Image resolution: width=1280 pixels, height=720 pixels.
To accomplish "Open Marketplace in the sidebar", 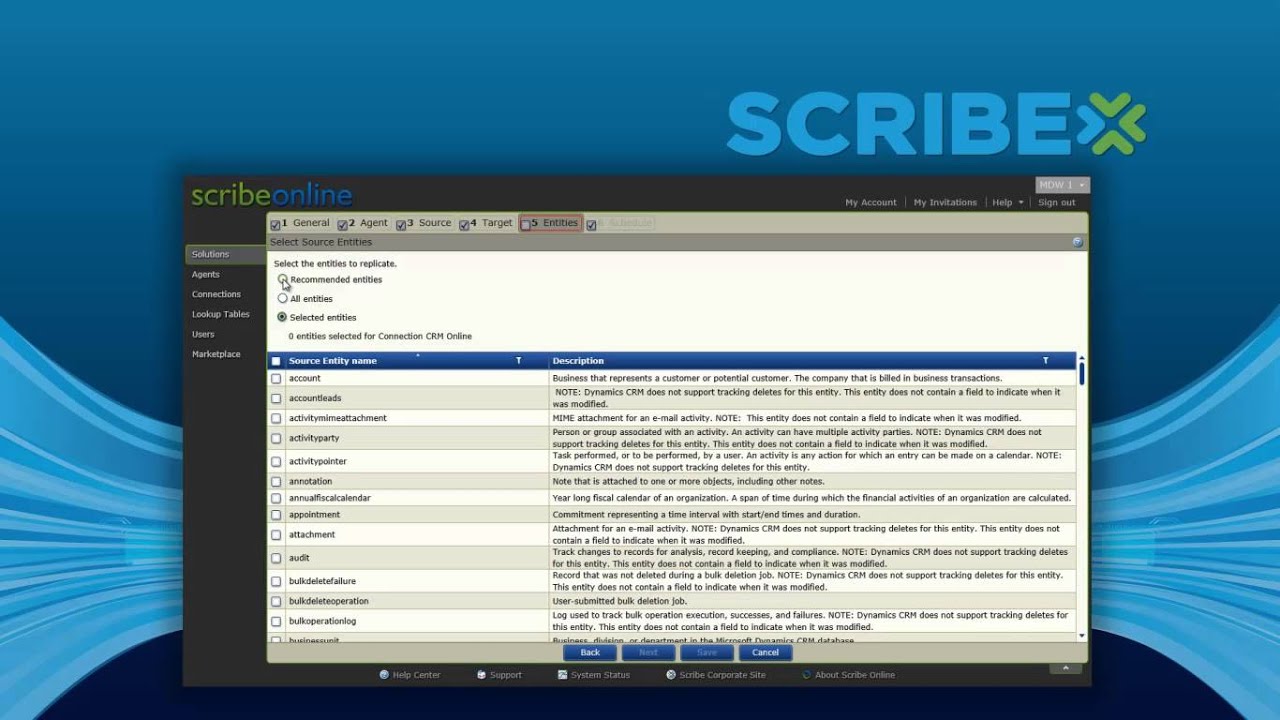I will [x=216, y=354].
